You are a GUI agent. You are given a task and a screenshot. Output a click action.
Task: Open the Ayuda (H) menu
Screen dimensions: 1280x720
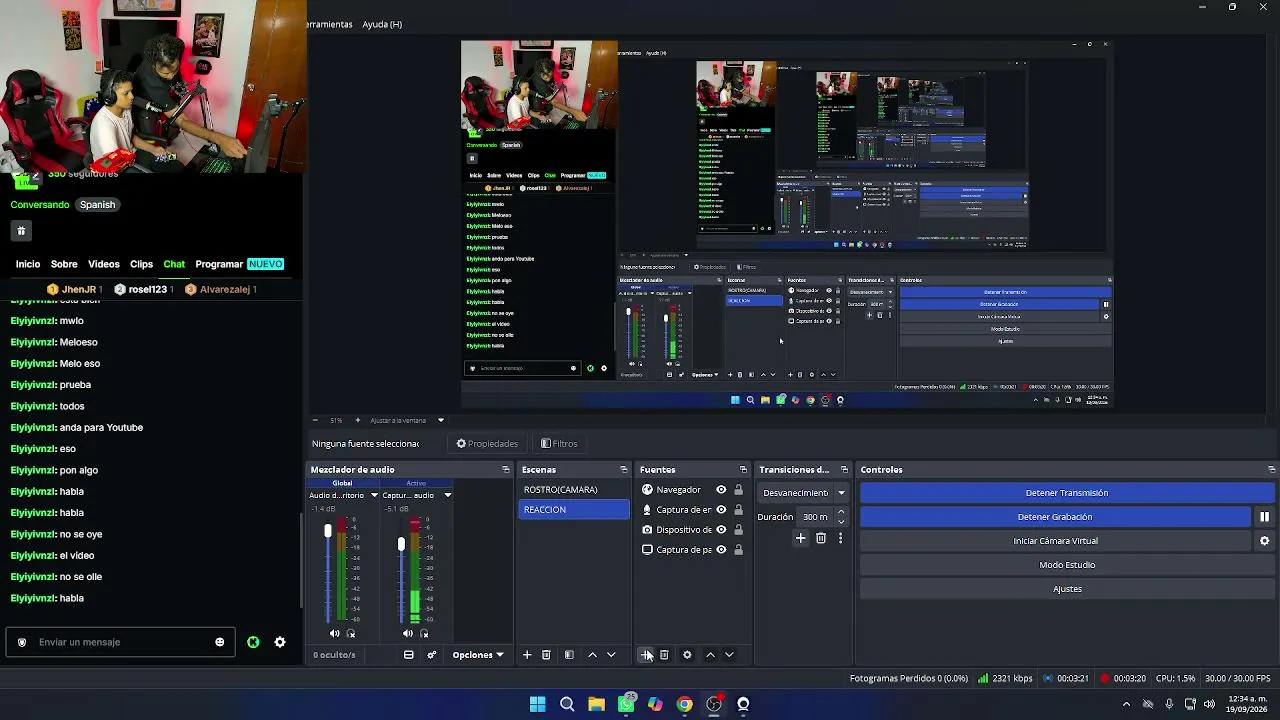(x=382, y=24)
